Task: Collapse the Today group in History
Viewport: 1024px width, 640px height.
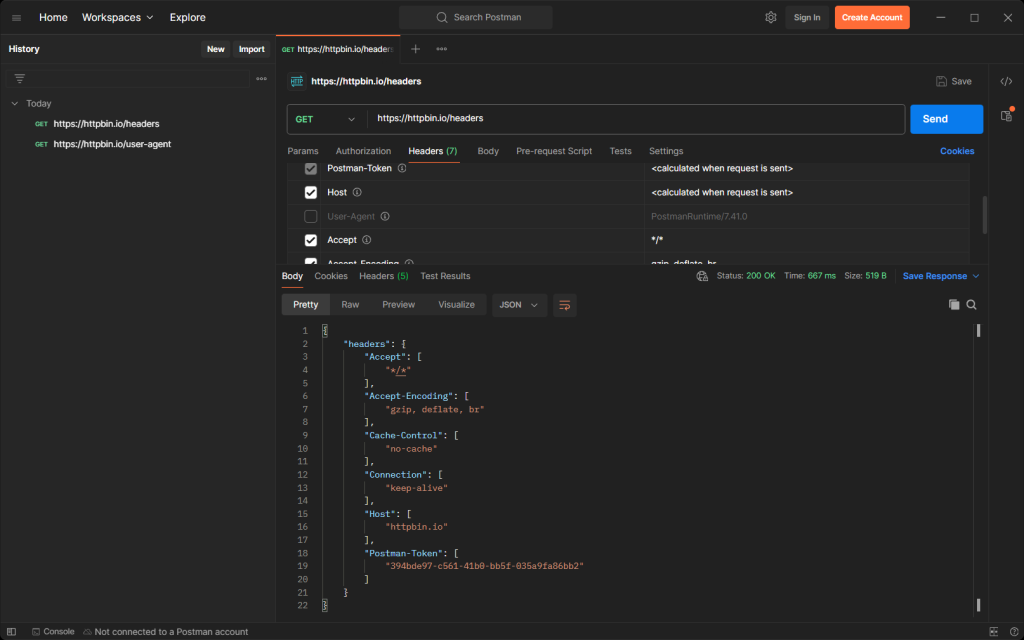Action: (14, 103)
